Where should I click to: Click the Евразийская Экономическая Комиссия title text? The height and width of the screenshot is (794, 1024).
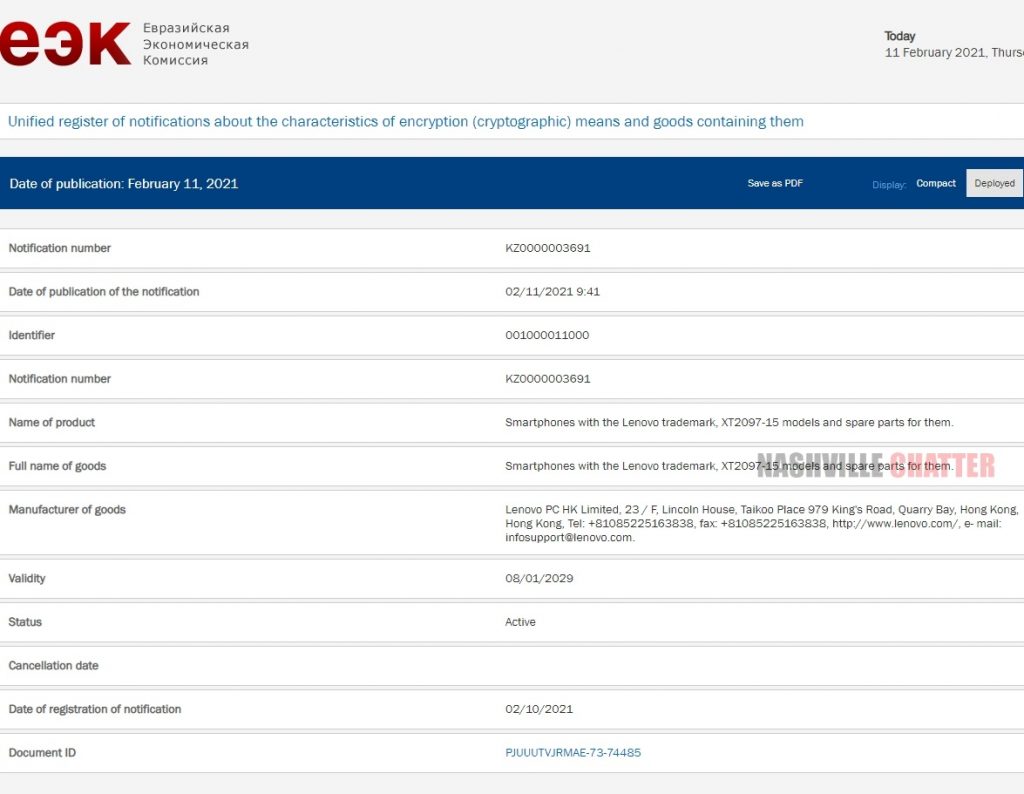click(195, 44)
